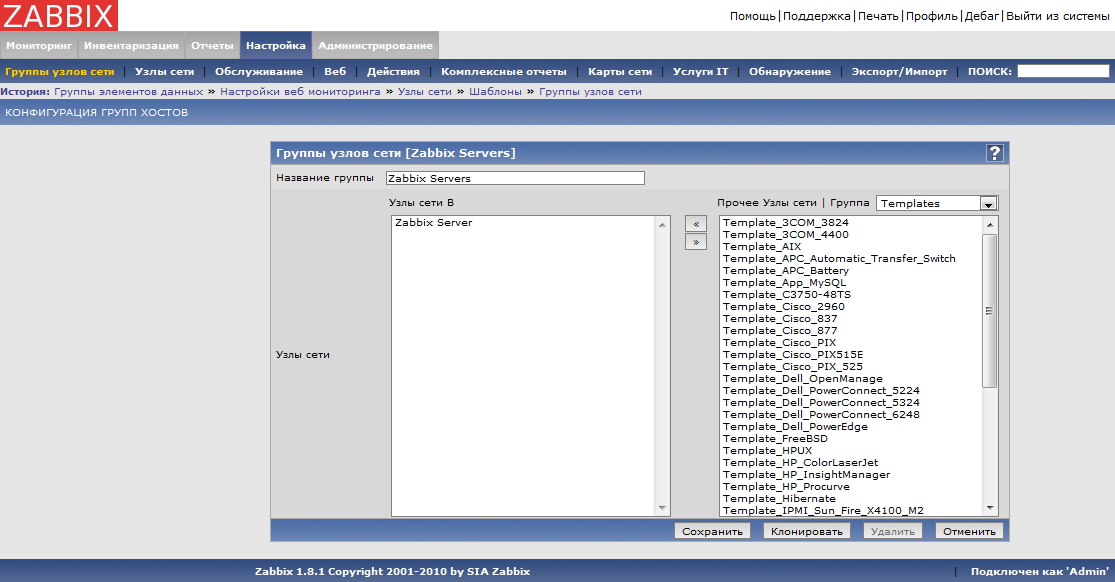This screenshot has height=582, width=1115.
Task: Click the Отменить button
Action: coord(969,531)
